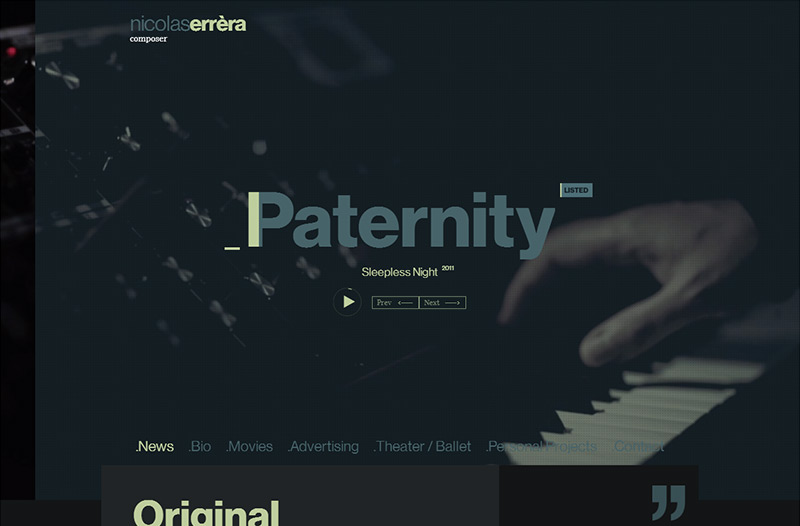Click the previous slide strip on the left edge
Viewport: 800px width, 526px height.
click(17, 249)
